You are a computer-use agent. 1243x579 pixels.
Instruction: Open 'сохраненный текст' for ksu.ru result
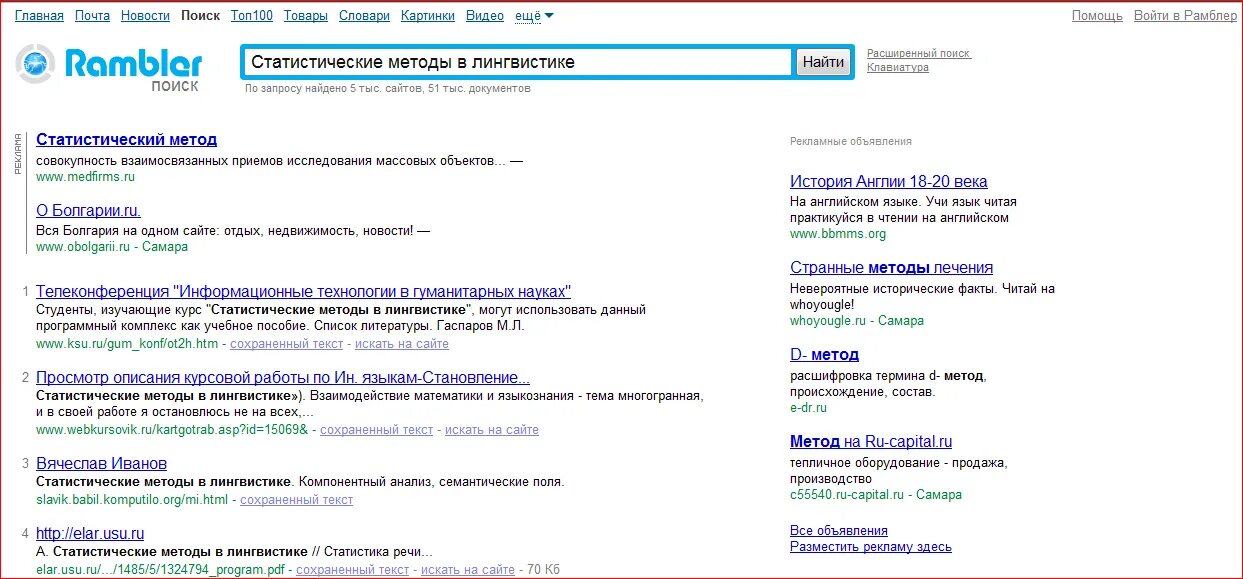click(x=287, y=344)
